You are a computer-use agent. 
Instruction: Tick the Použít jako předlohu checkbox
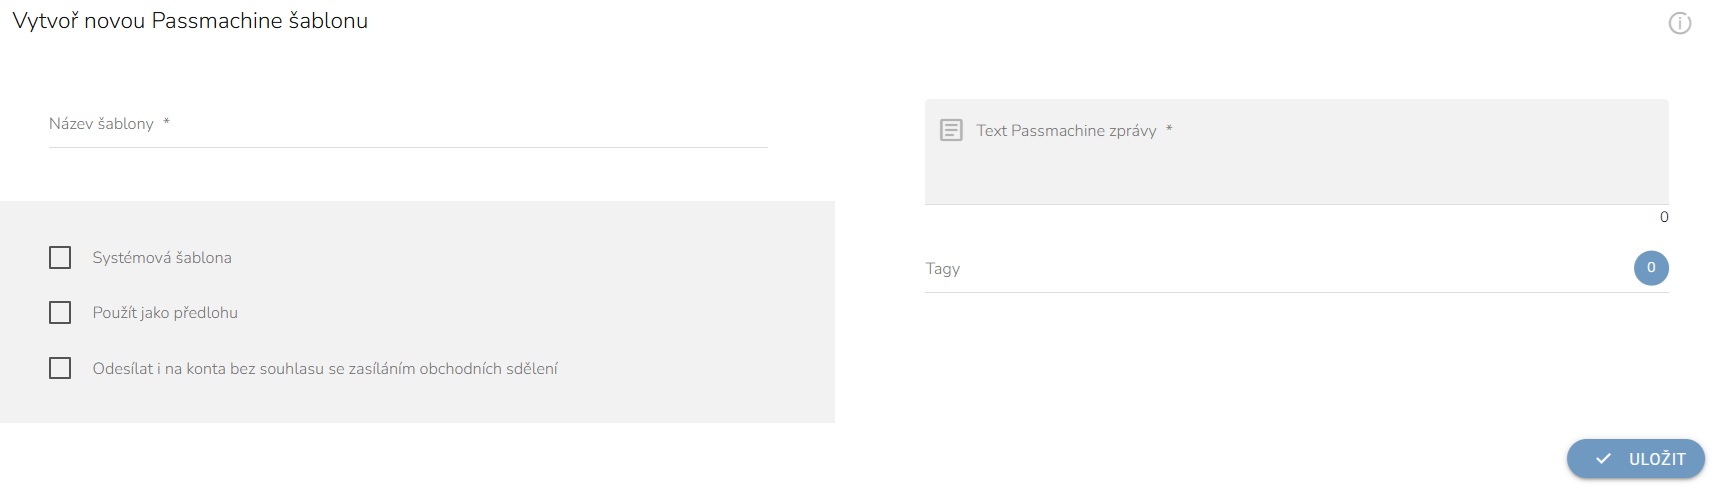coord(60,313)
